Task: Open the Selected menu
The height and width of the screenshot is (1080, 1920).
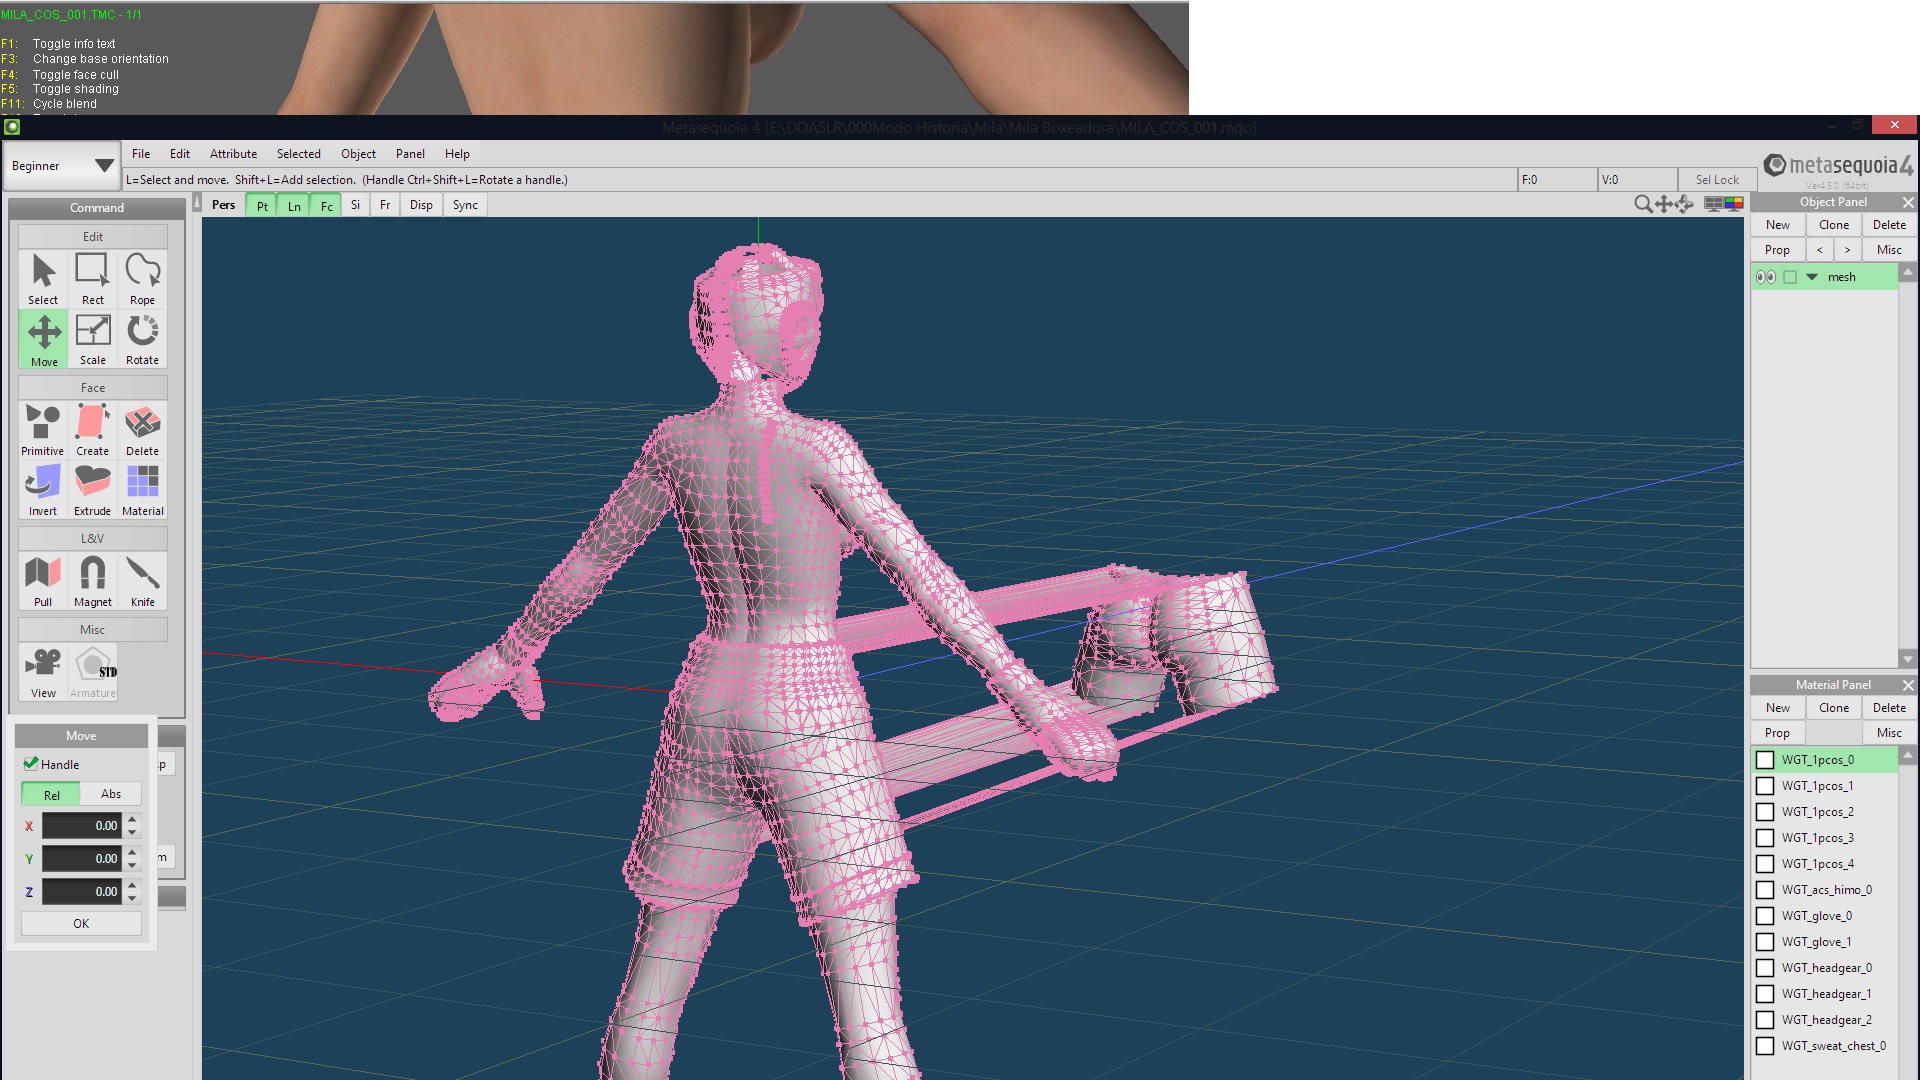Action: [x=299, y=154]
